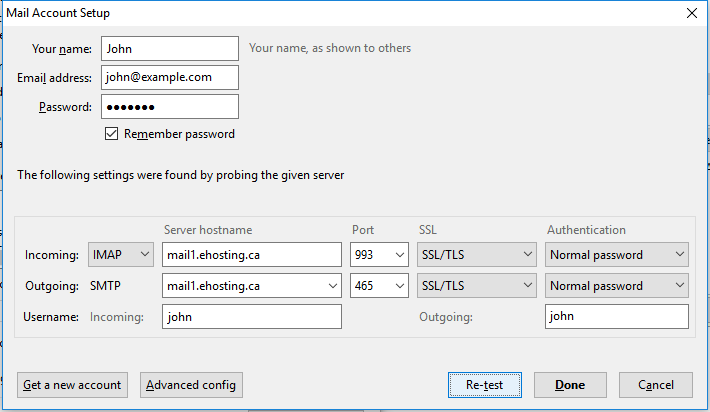Viewport: 710px width, 412px height.
Task: Click the Re-test button
Action: pos(485,385)
